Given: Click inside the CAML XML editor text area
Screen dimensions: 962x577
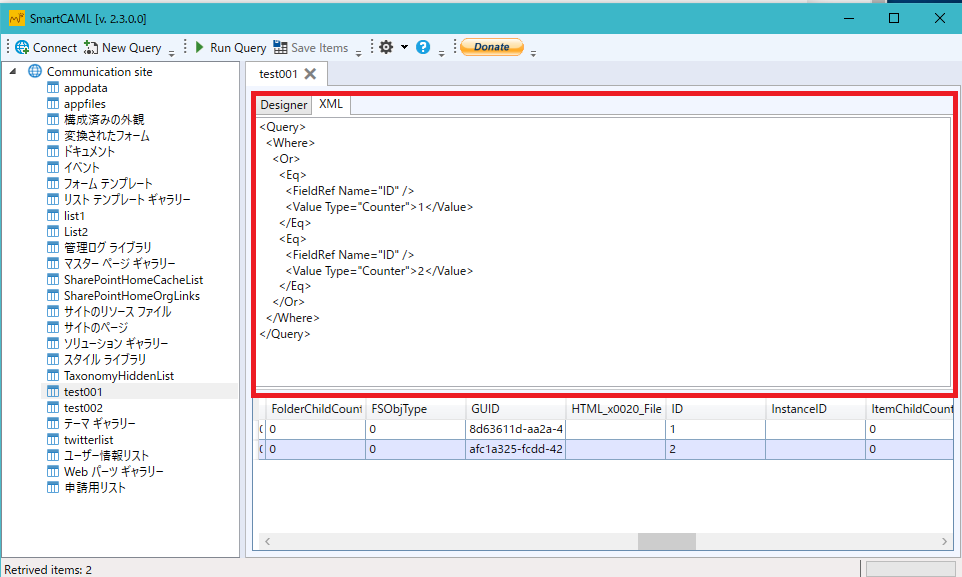Looking at the screenshot, I should [x=603, y=252].
